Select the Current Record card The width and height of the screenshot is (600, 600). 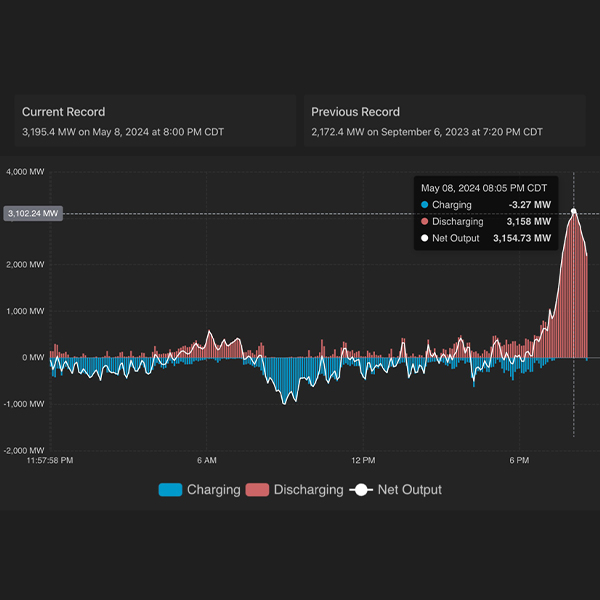click(x=155, y=121)
